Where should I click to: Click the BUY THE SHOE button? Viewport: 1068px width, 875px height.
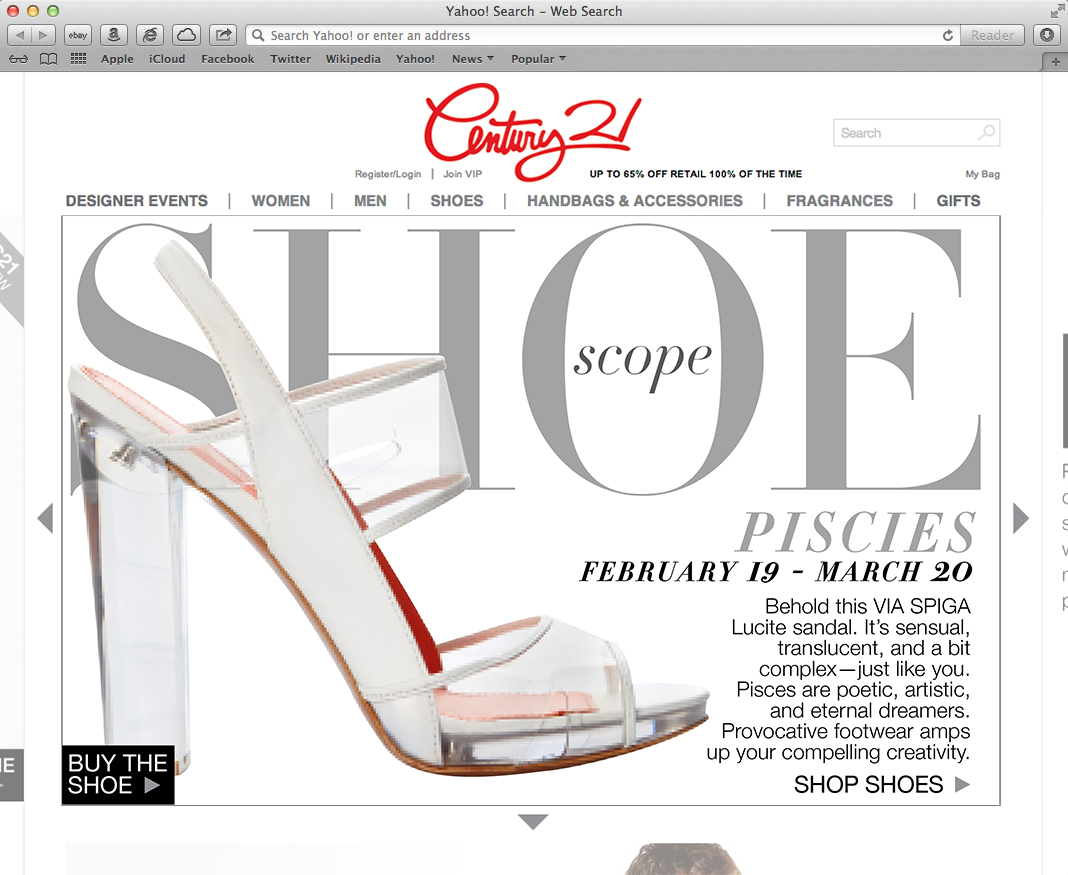point(118,774)
